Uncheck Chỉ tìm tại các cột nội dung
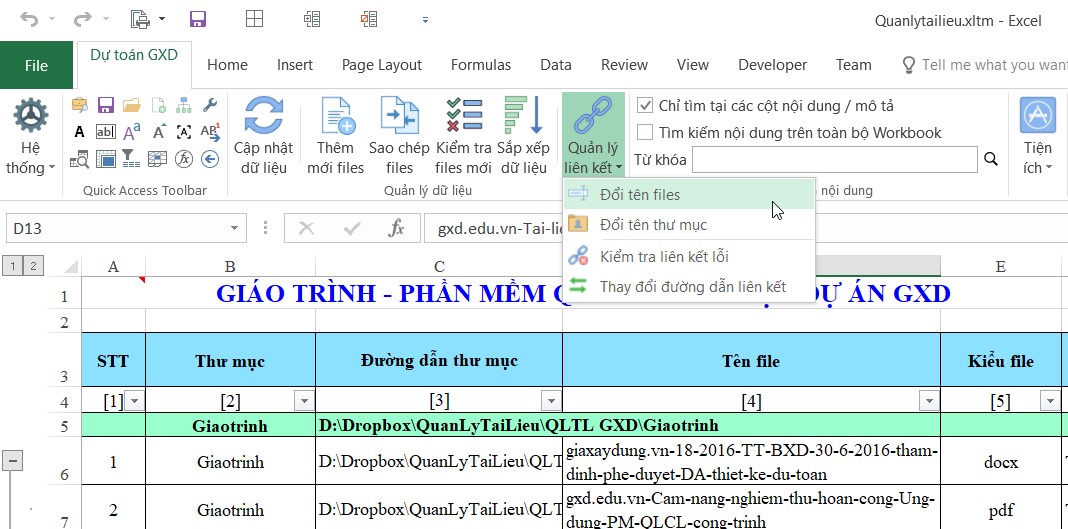1068x529 pixels. click(645, 106)
